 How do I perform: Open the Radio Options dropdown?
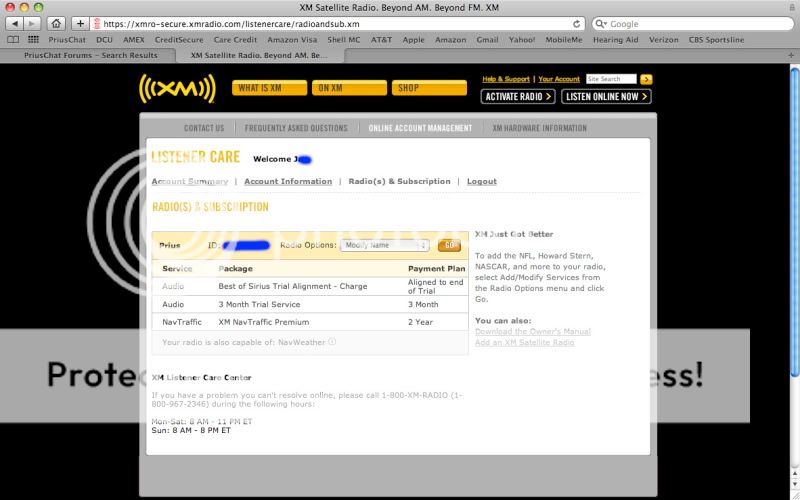point(385,245)
